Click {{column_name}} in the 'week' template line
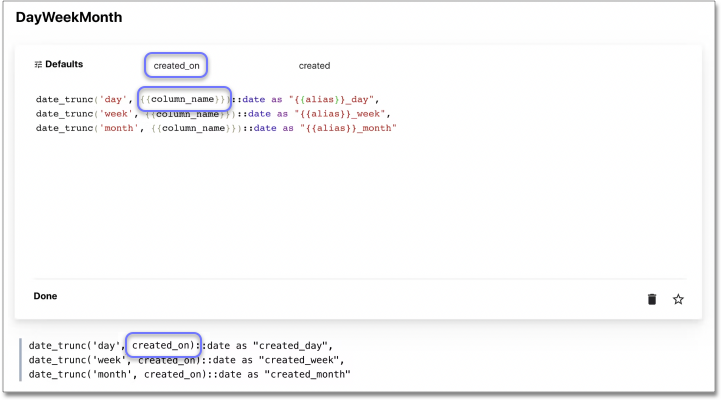 click(x=190, y=113)
